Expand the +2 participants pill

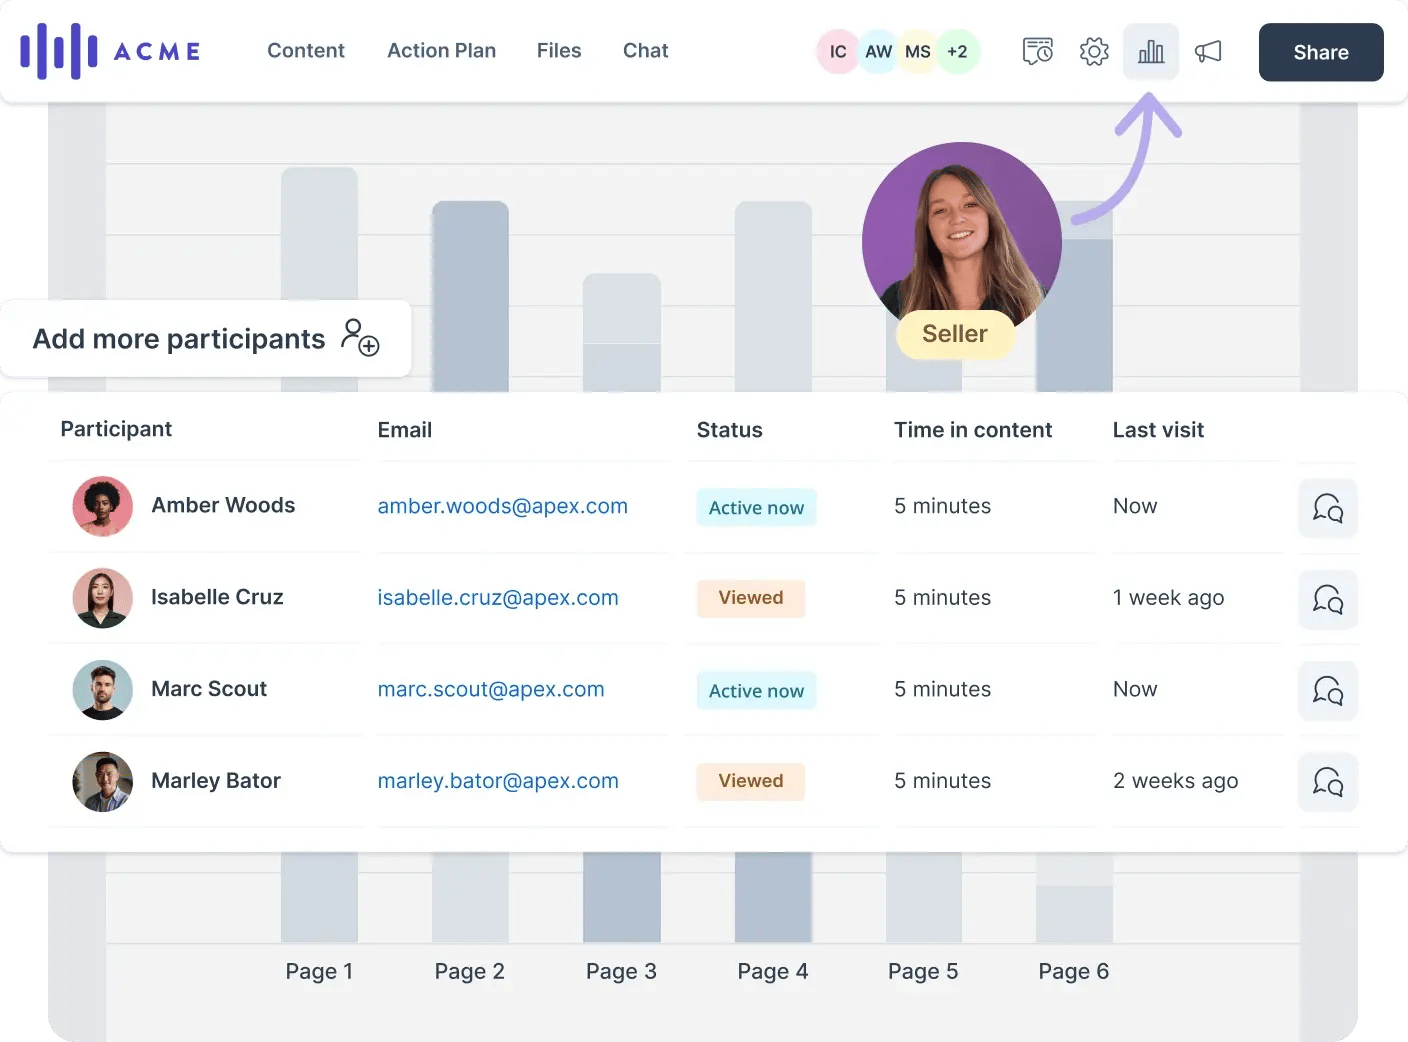click(x=957, y=51)
